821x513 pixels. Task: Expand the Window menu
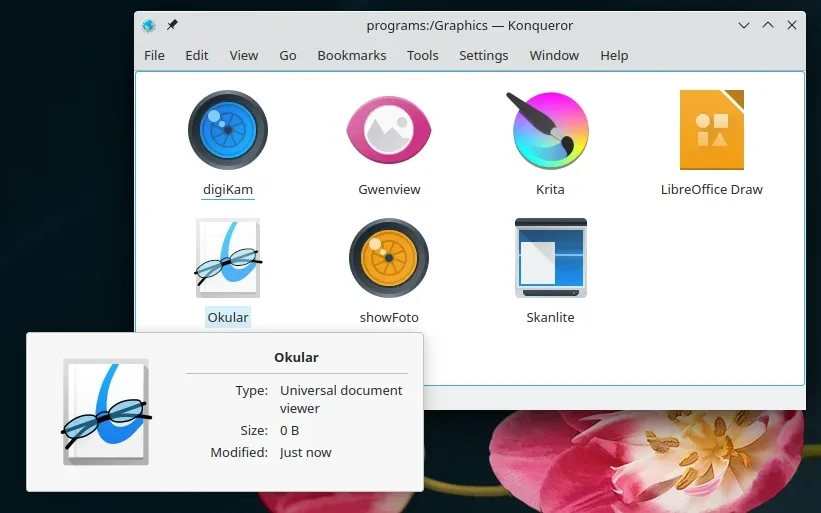pyautogui.click(x=554, y=55)
